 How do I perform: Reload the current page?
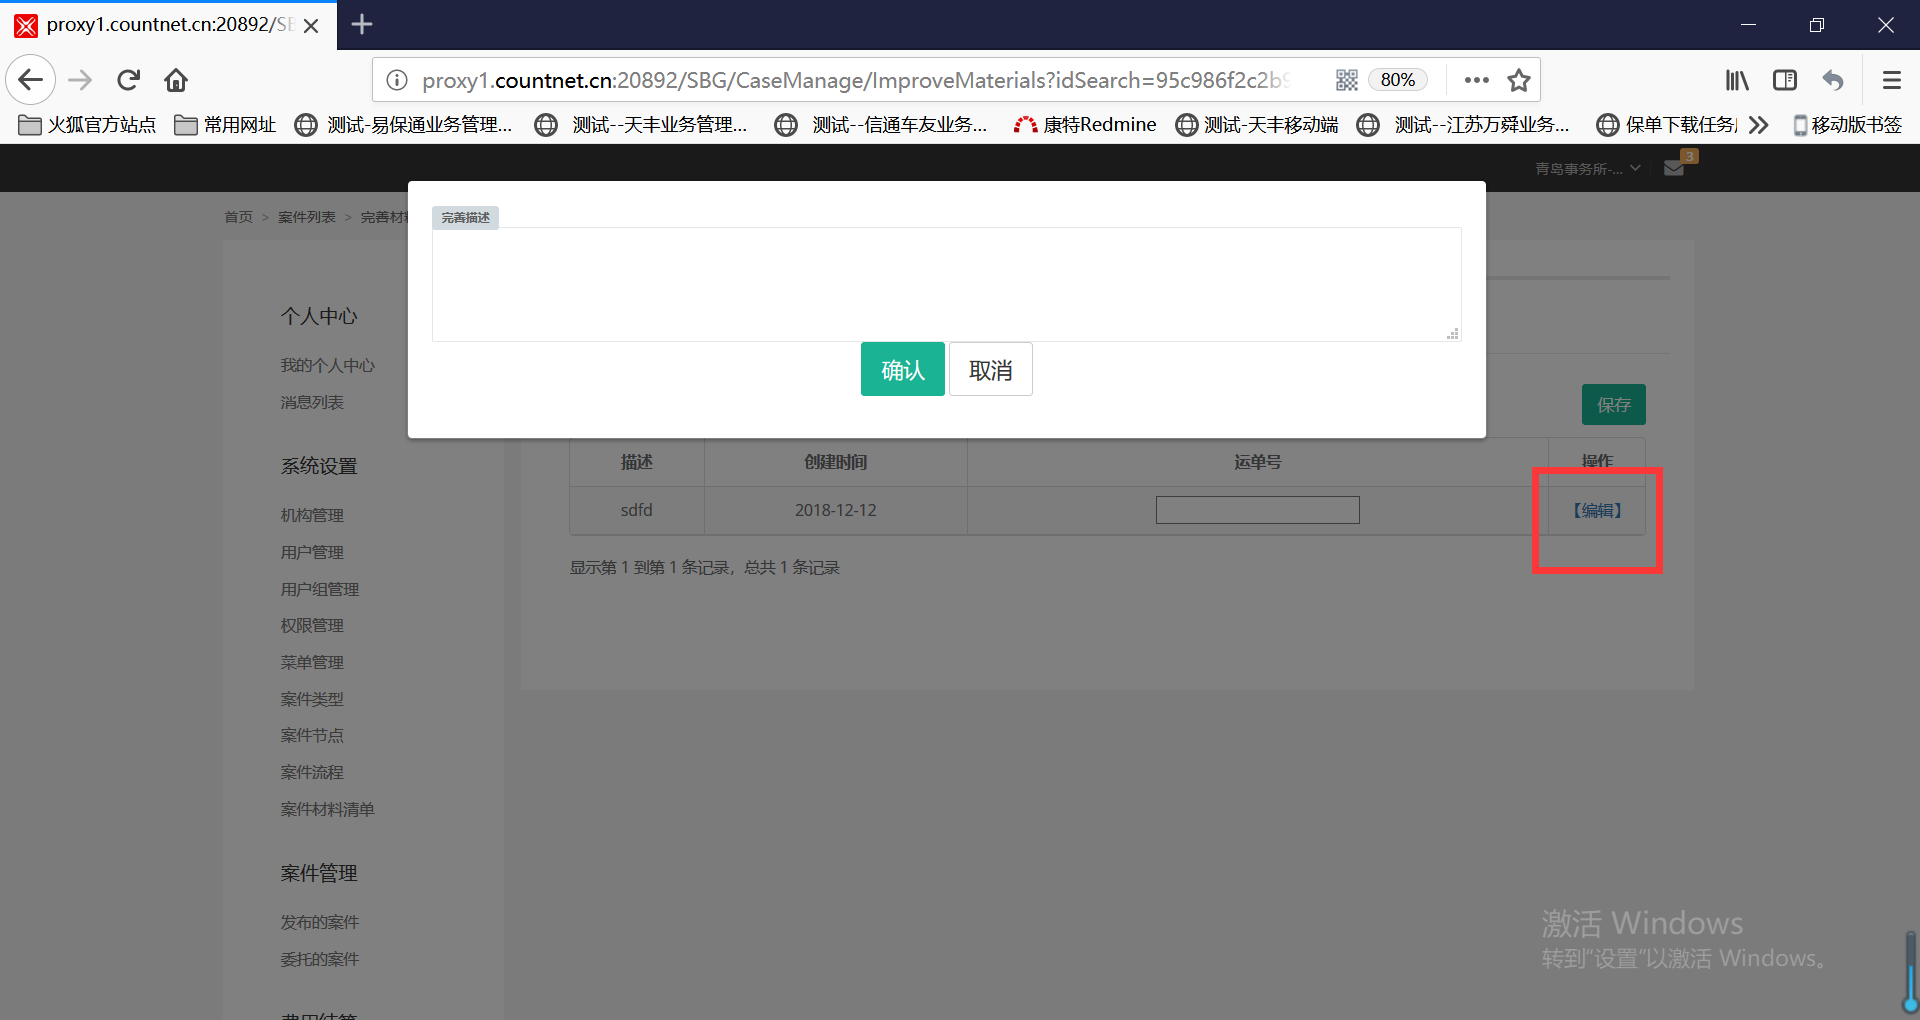(129, 80)
